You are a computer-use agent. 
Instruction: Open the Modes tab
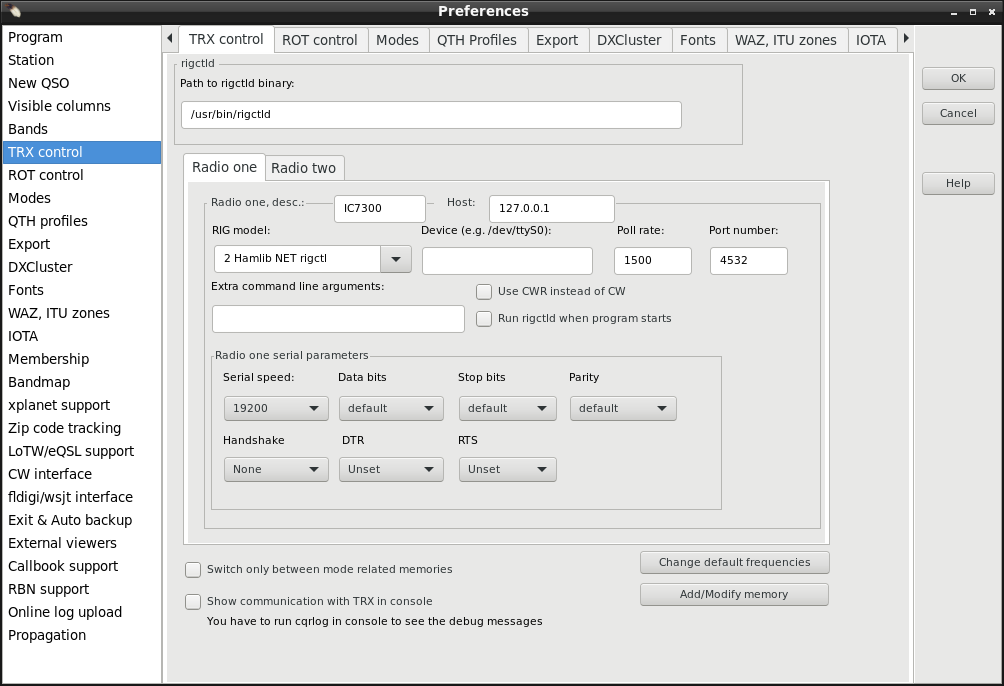[398, 40]
